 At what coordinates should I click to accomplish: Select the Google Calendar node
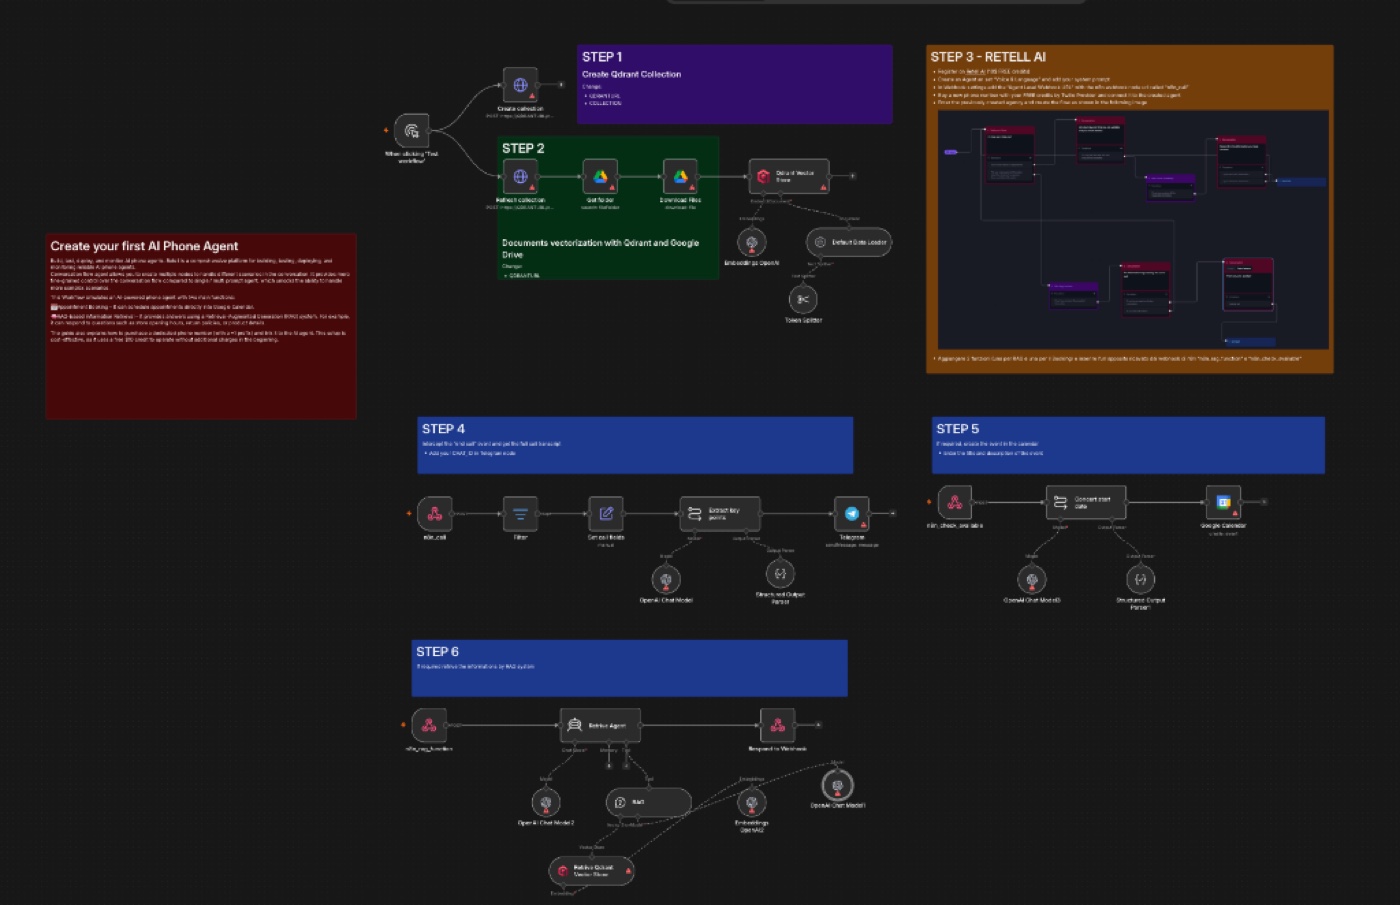[x=1223, y=503]
